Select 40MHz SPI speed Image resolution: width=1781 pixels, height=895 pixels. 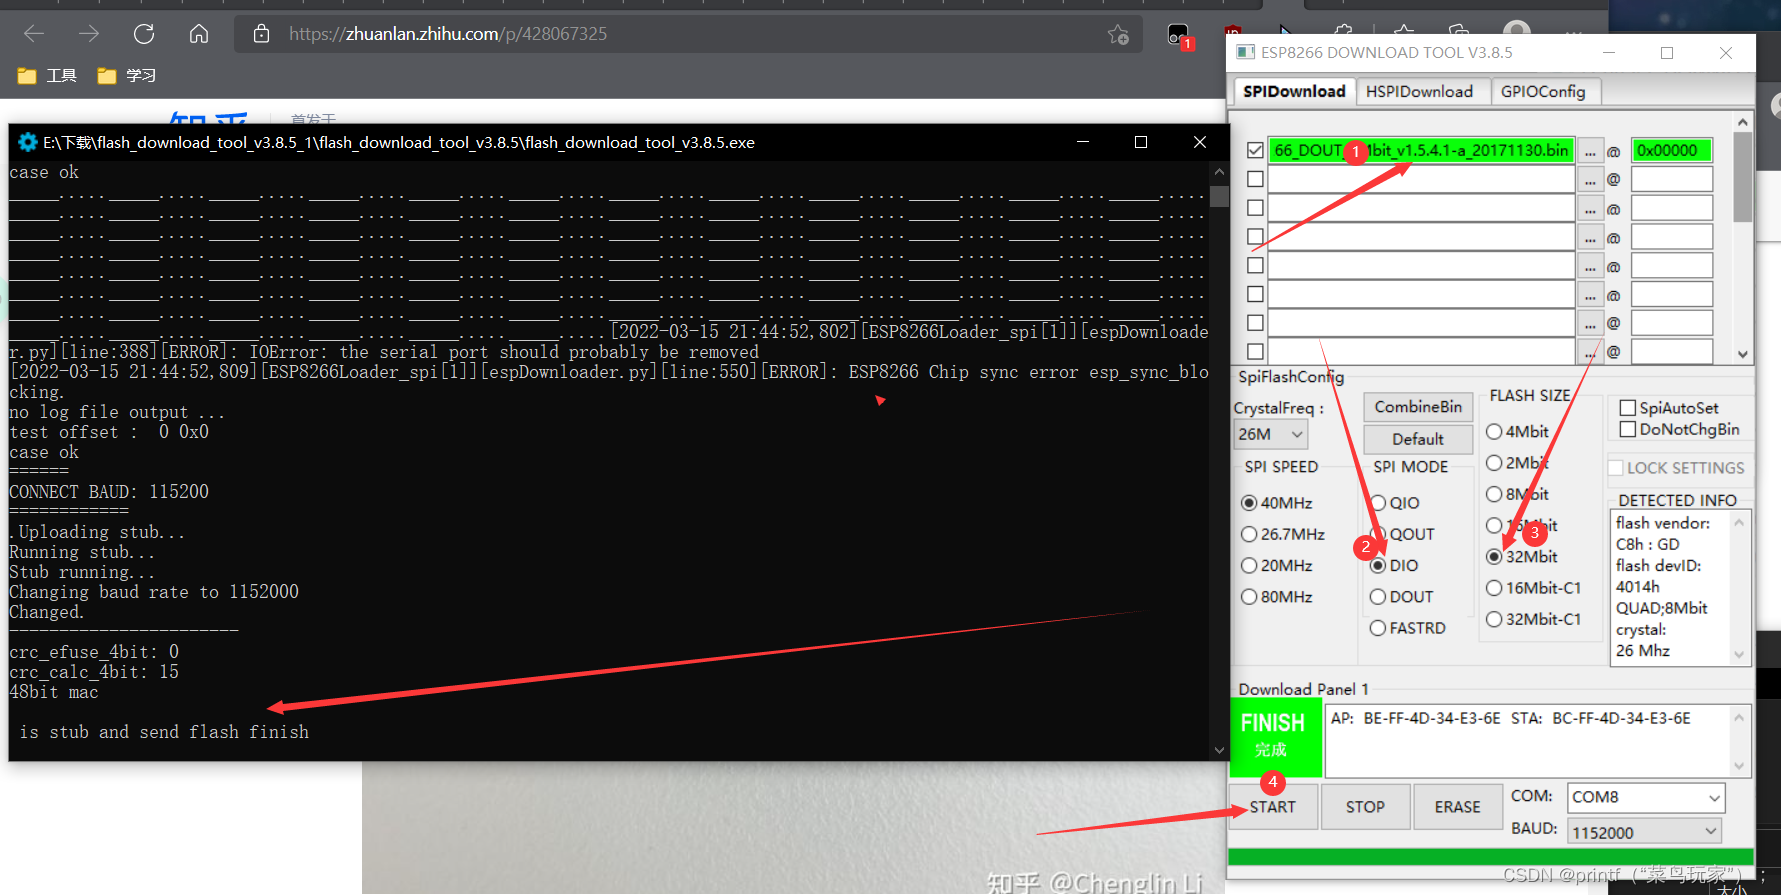(1249, 503)
